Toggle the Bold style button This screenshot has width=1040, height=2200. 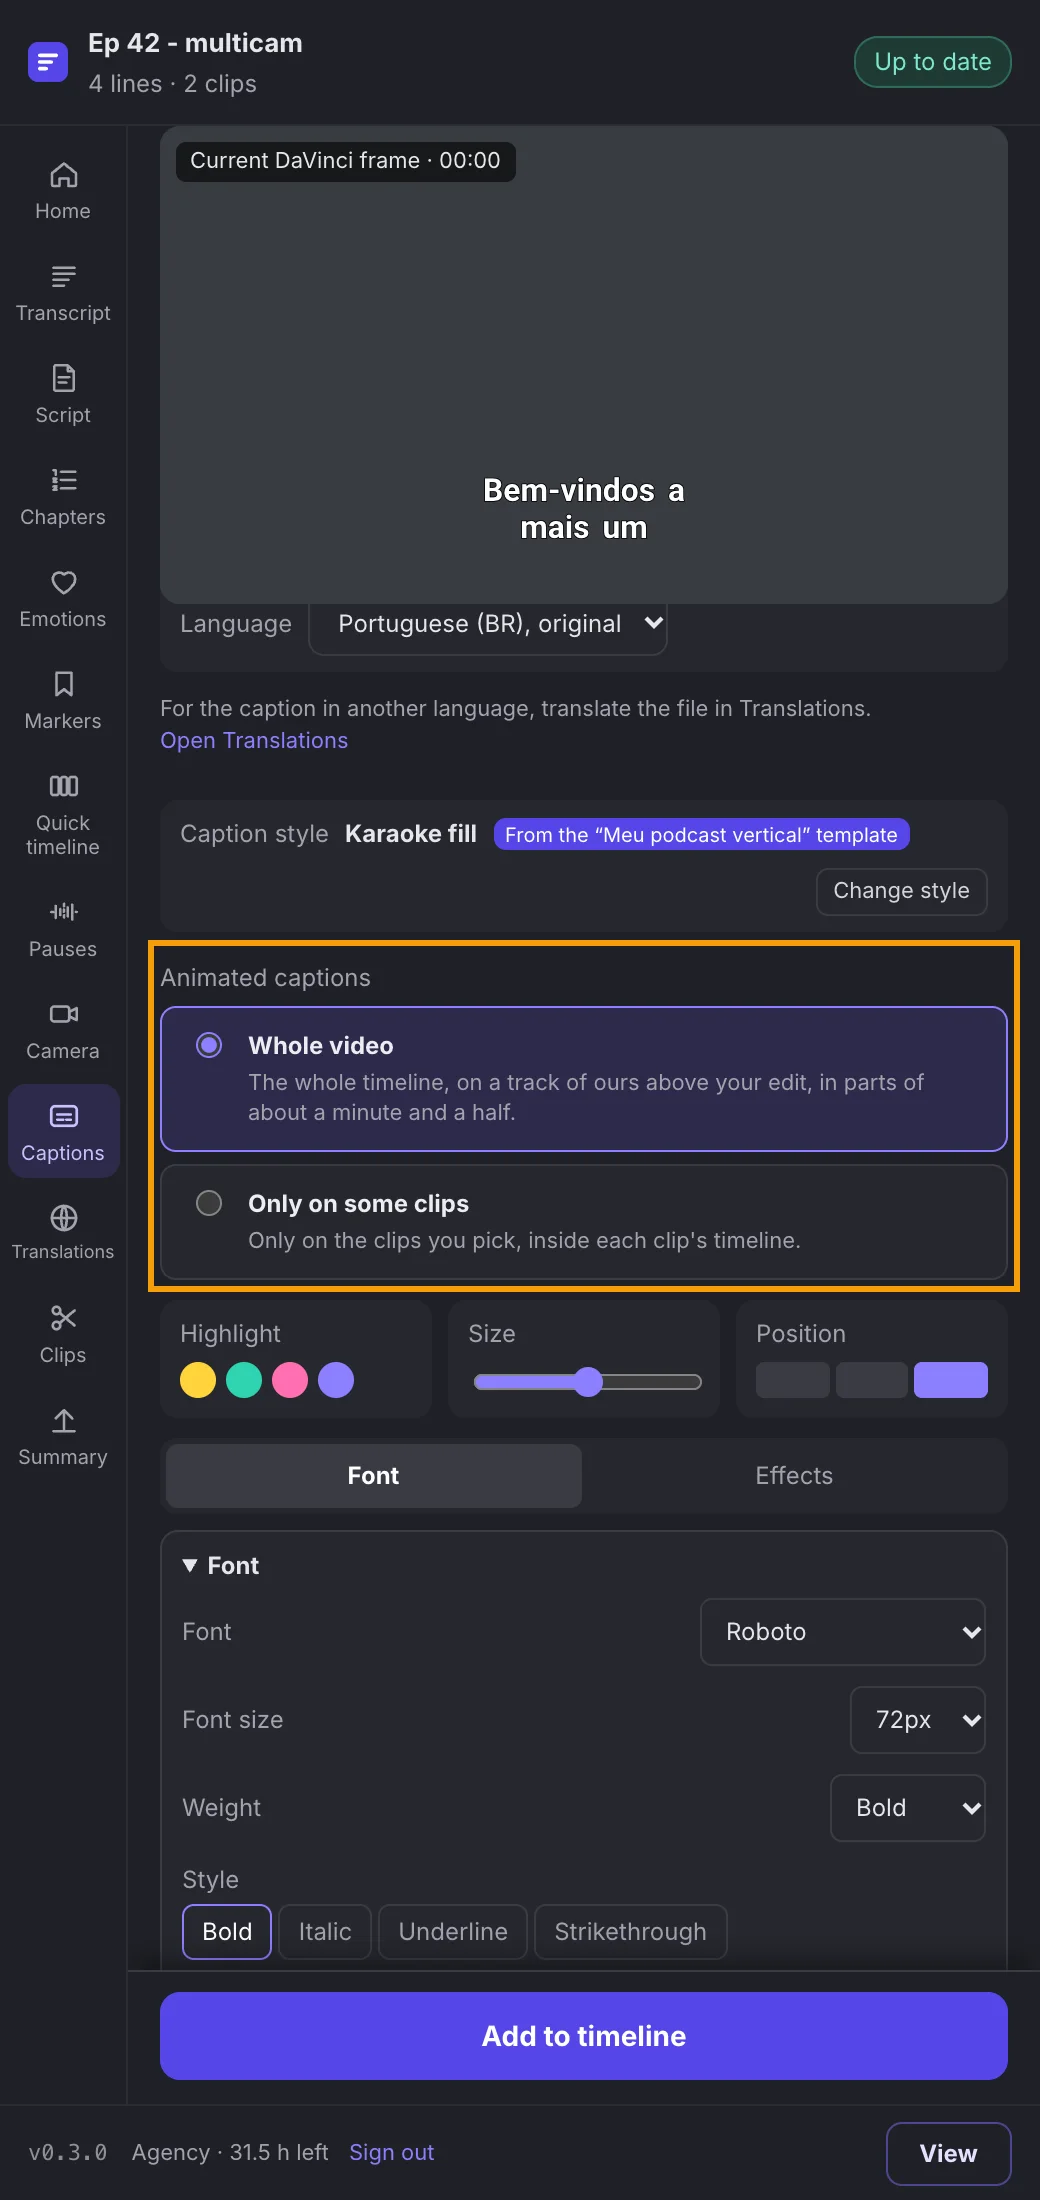click(x=227, y=1932)
